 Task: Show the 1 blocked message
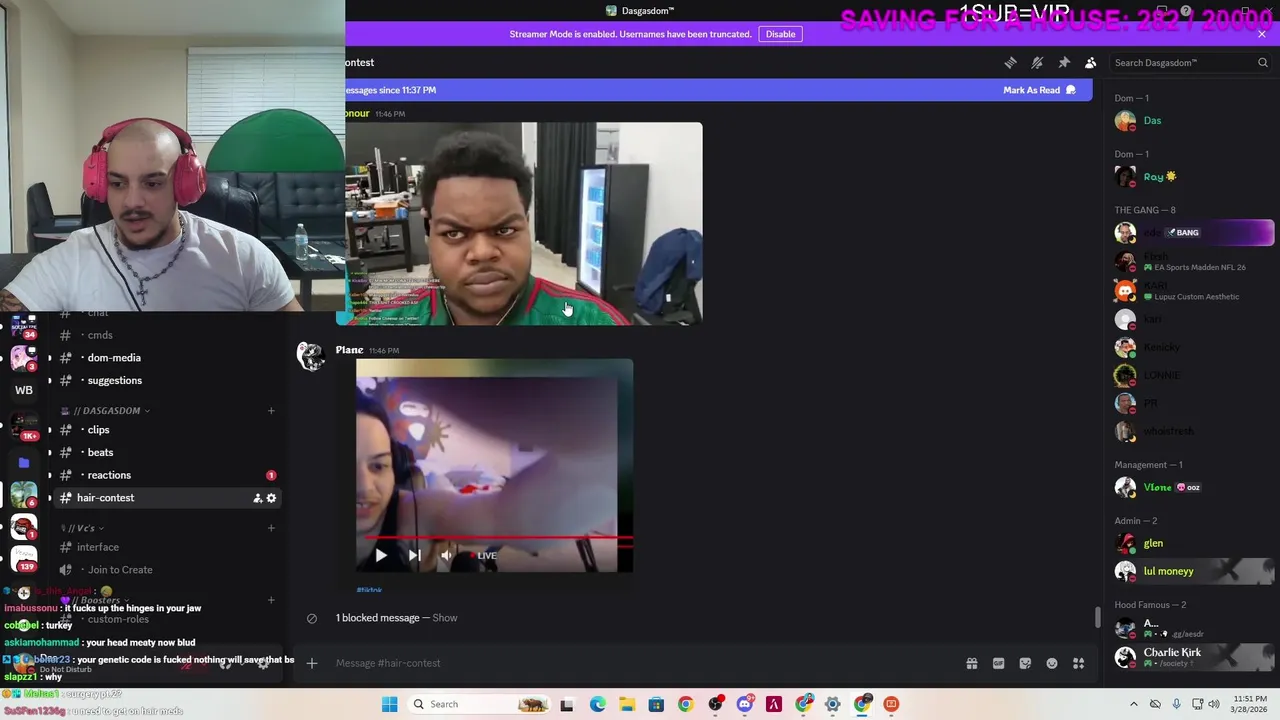click(445, 618)
